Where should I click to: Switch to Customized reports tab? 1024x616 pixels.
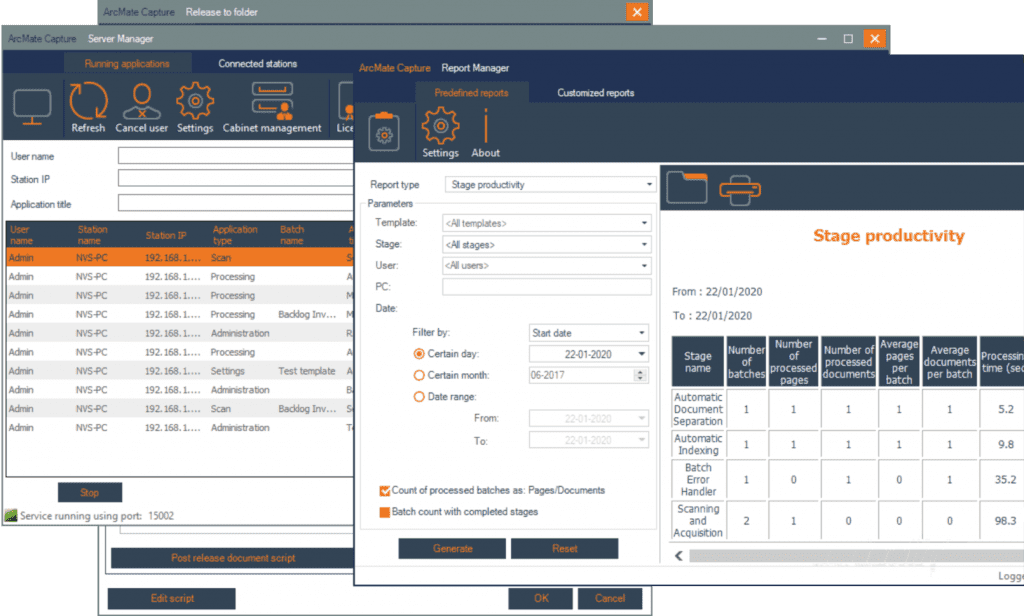[x=595, y=93]
